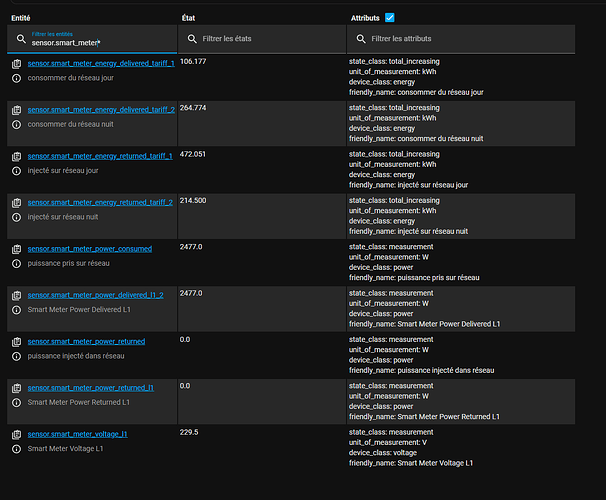The height and width of the screenshot is (500, 606).
Task: Open sensor.smart_meter_power_delivered_l1_2 link
Action: [x=94, y=295]
